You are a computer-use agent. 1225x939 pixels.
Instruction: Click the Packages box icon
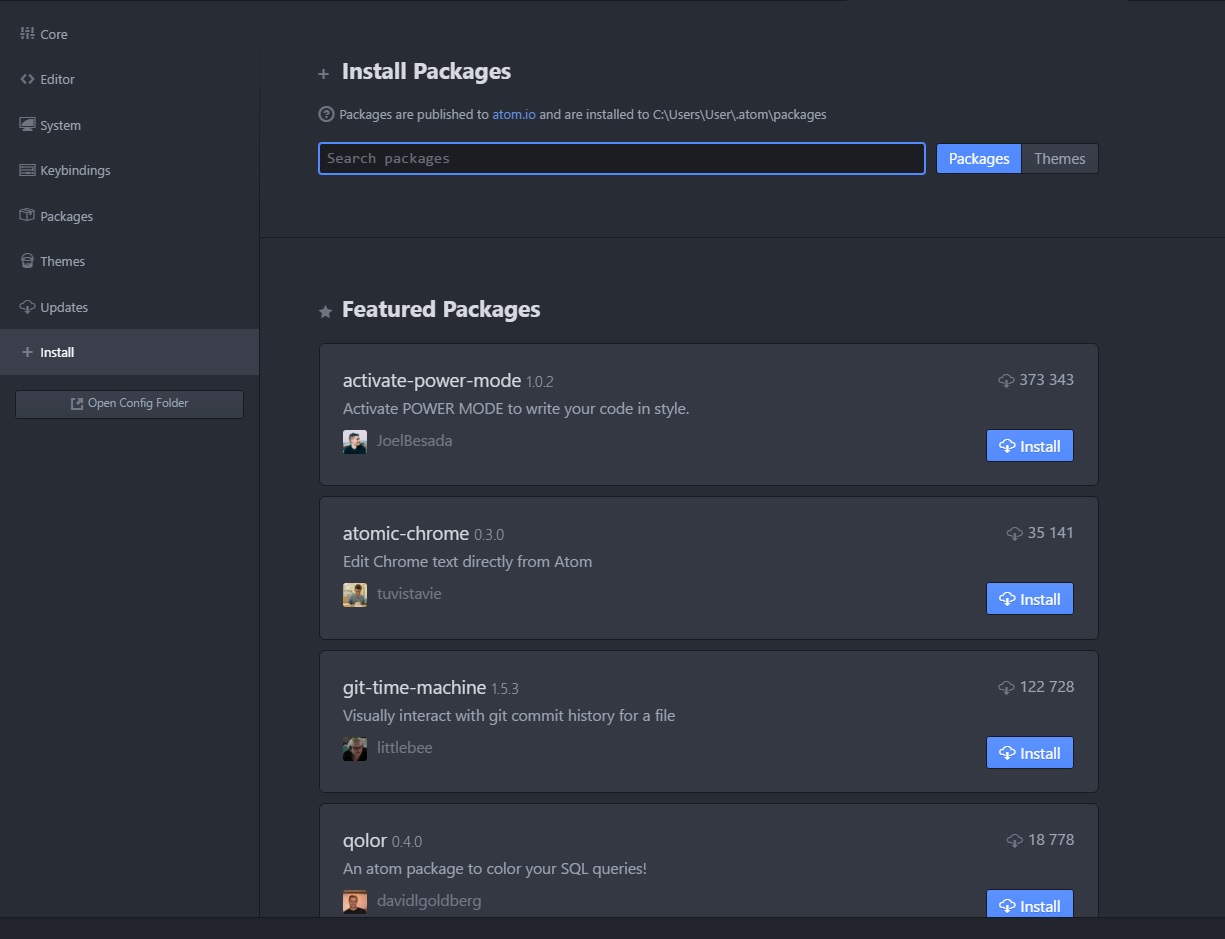point(27,216)
